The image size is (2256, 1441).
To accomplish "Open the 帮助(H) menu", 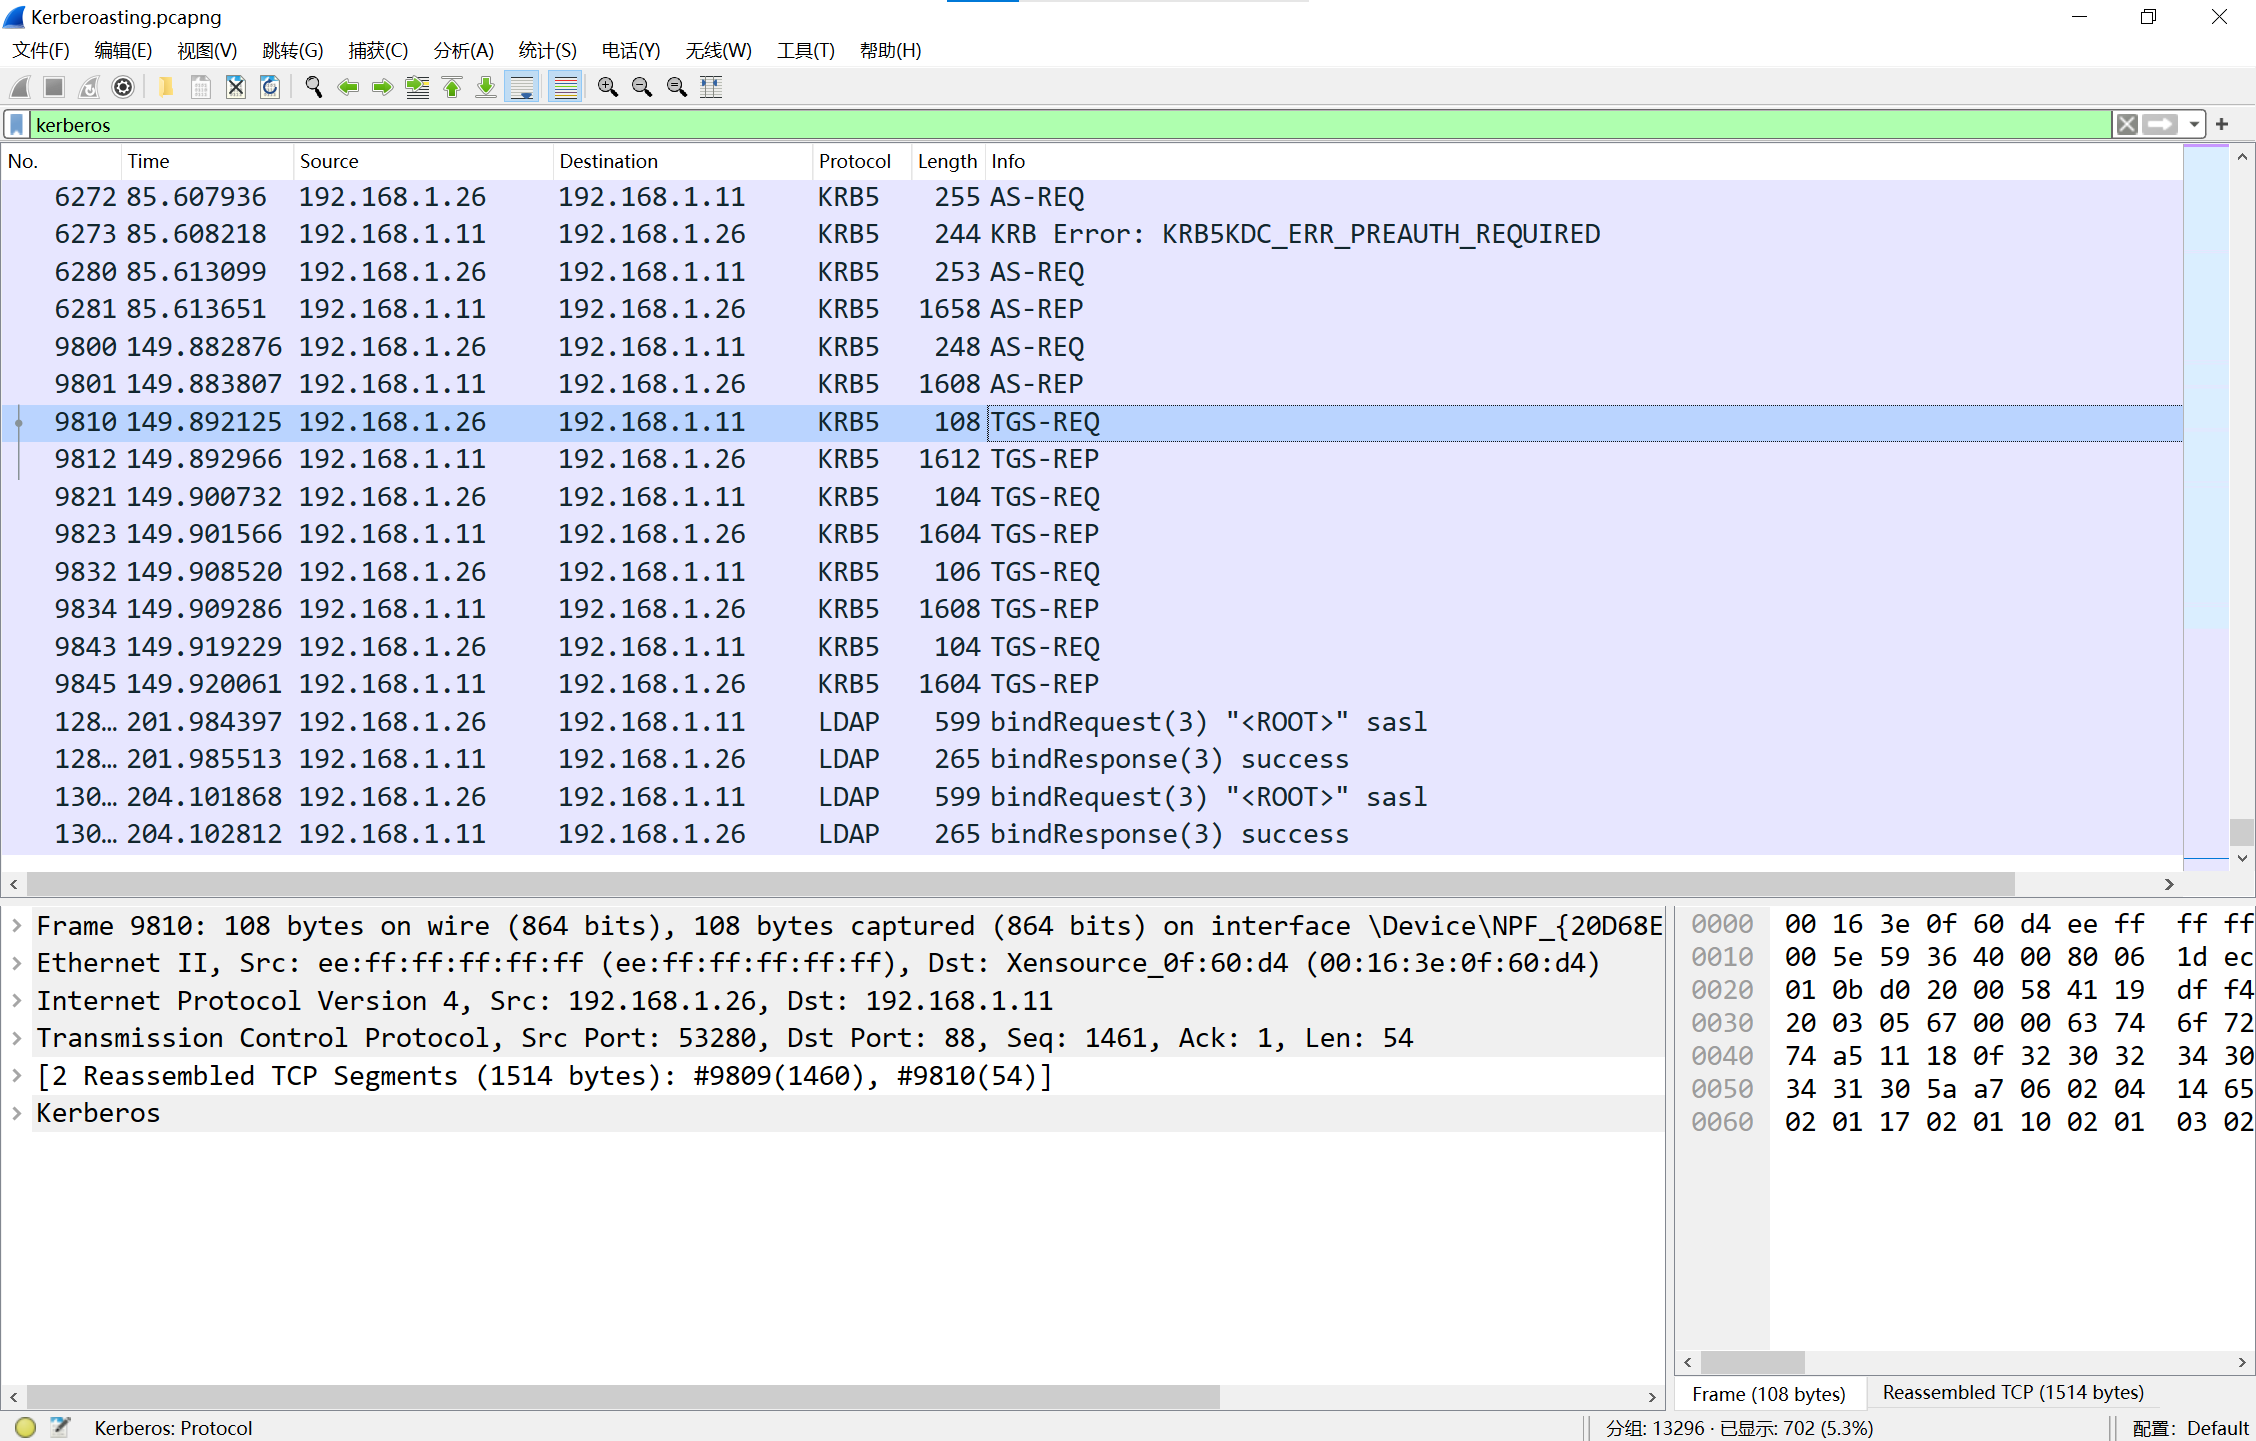I will (890, 50).
